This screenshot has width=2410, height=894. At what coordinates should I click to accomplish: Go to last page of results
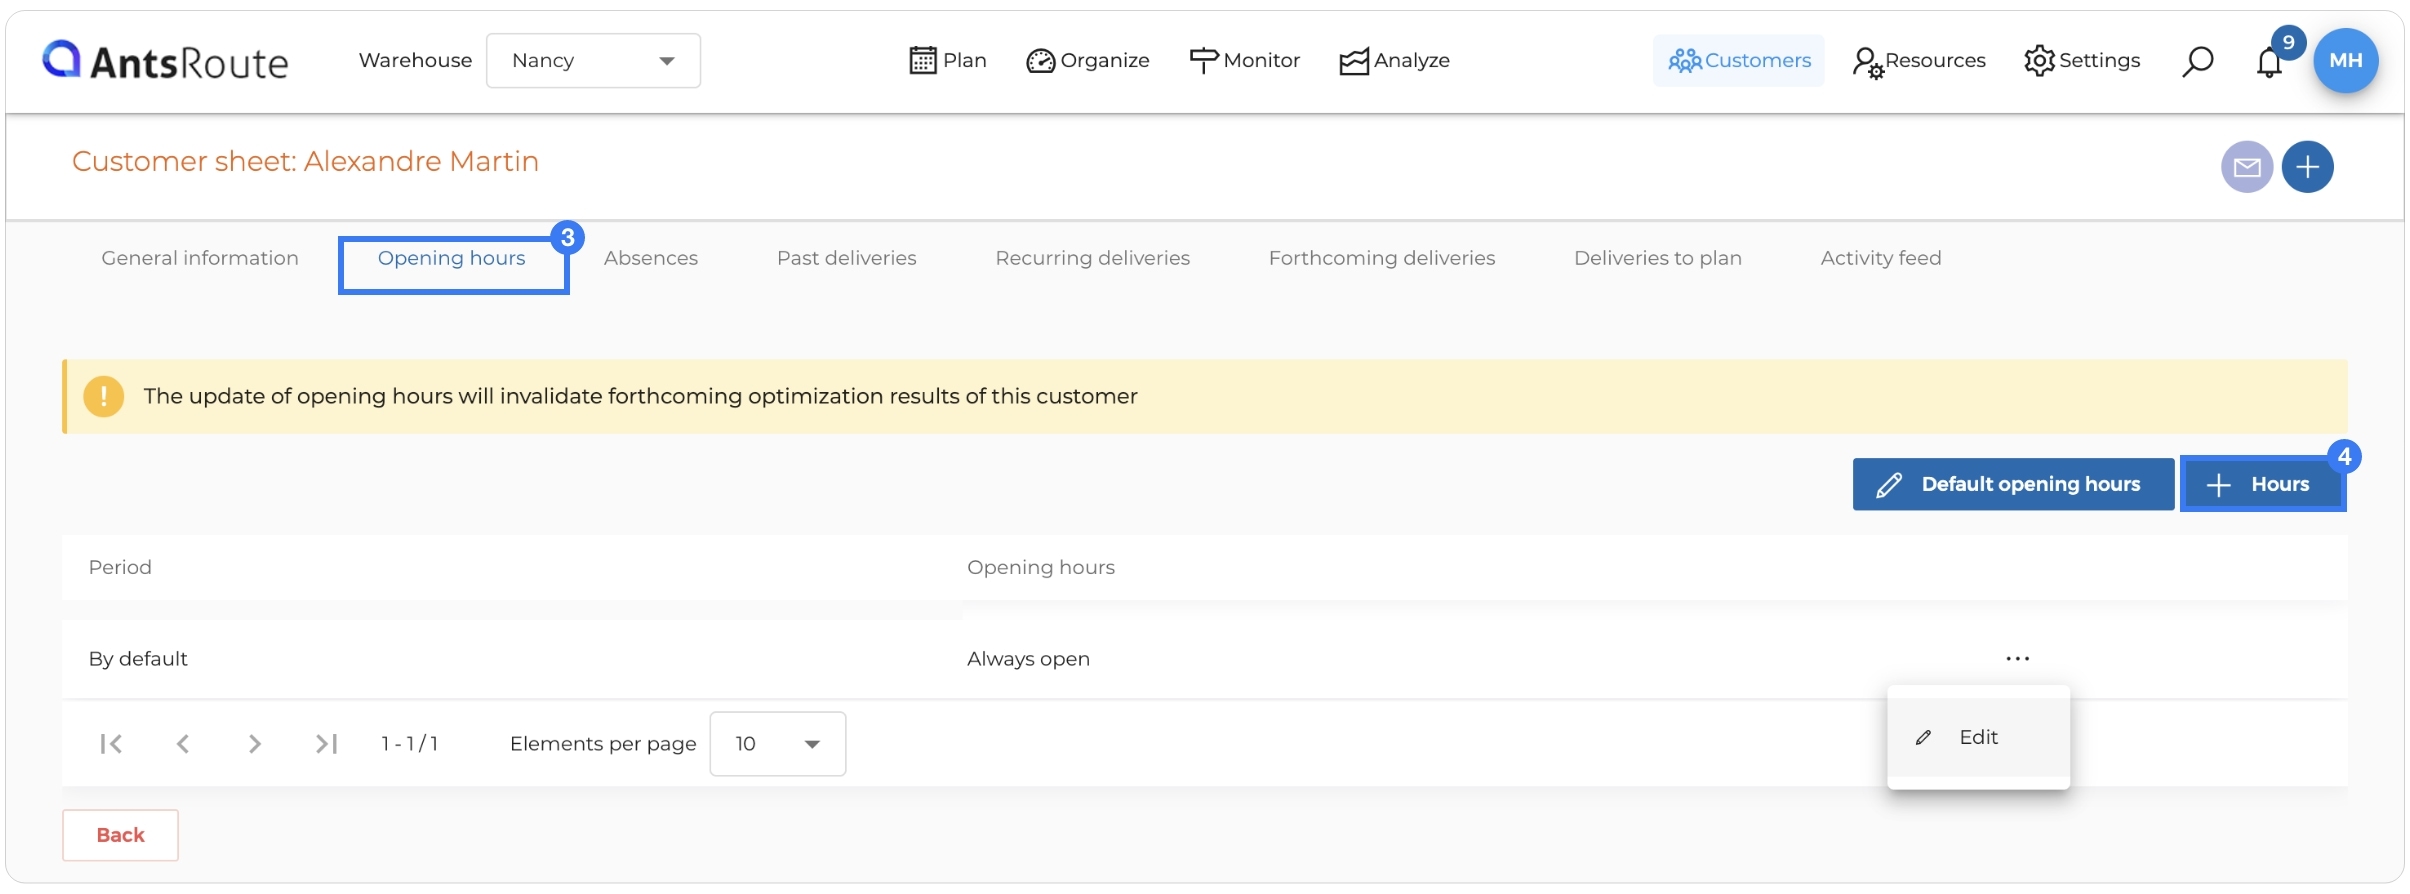[326, 744]
